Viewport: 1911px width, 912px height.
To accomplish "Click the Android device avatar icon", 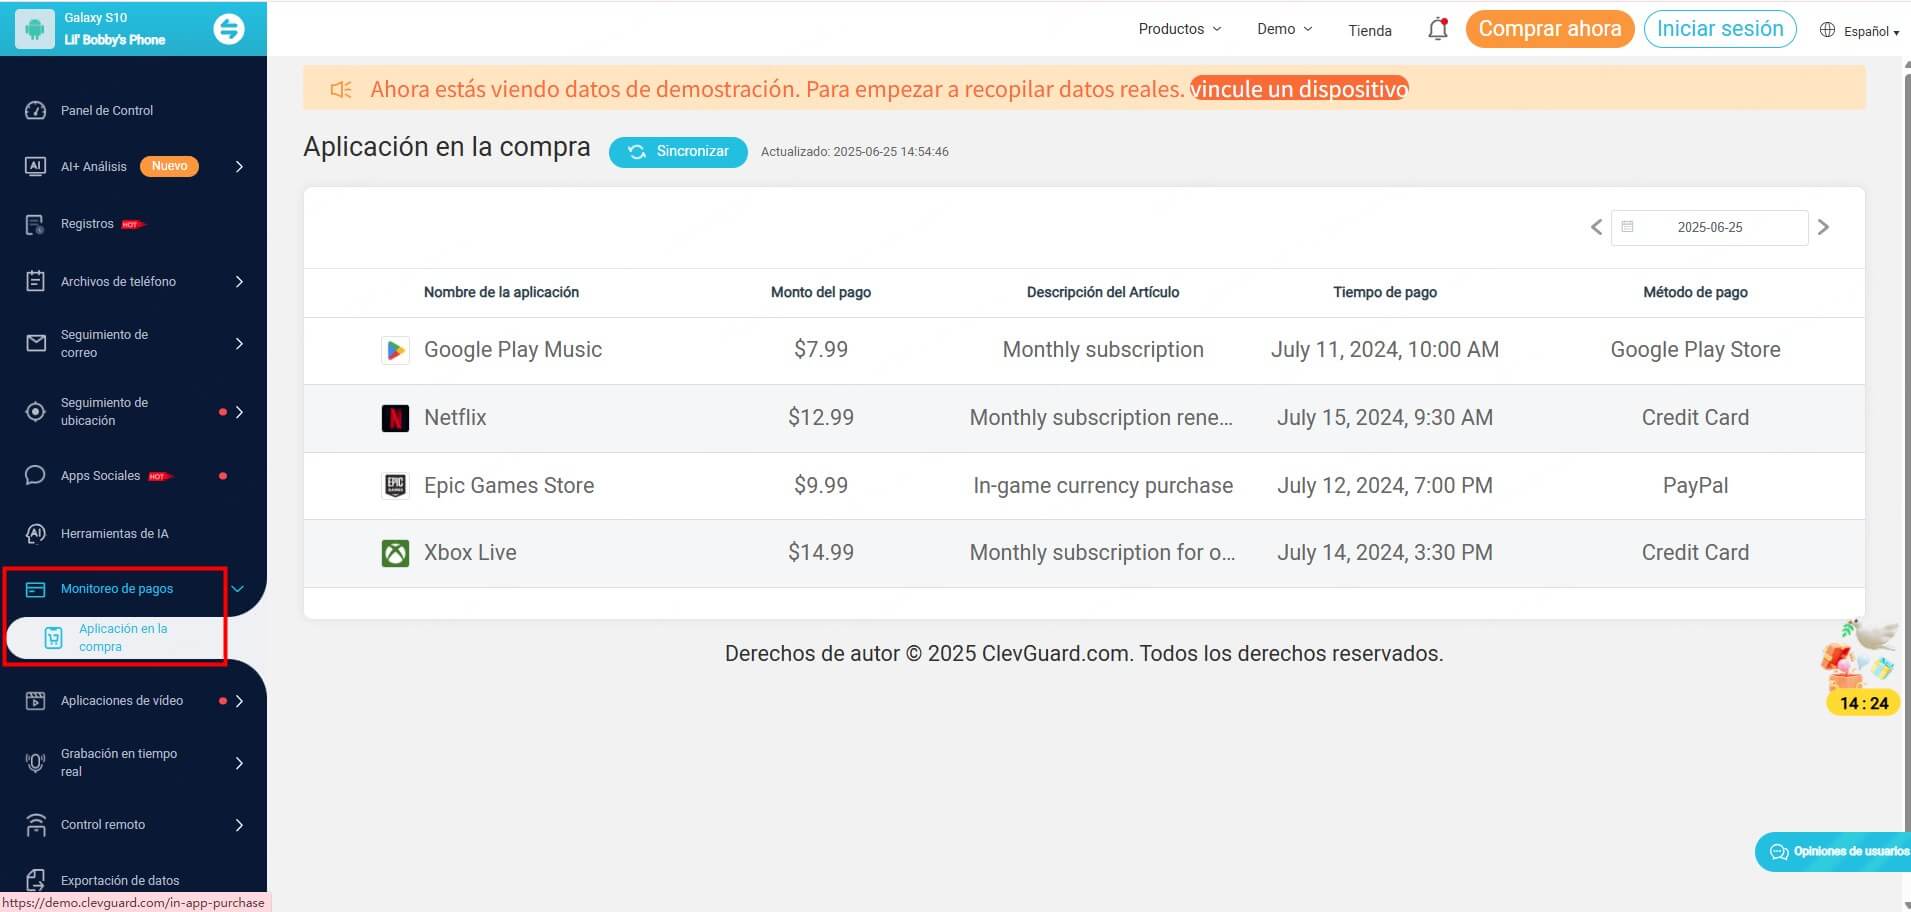I will [x=34, y=29].
